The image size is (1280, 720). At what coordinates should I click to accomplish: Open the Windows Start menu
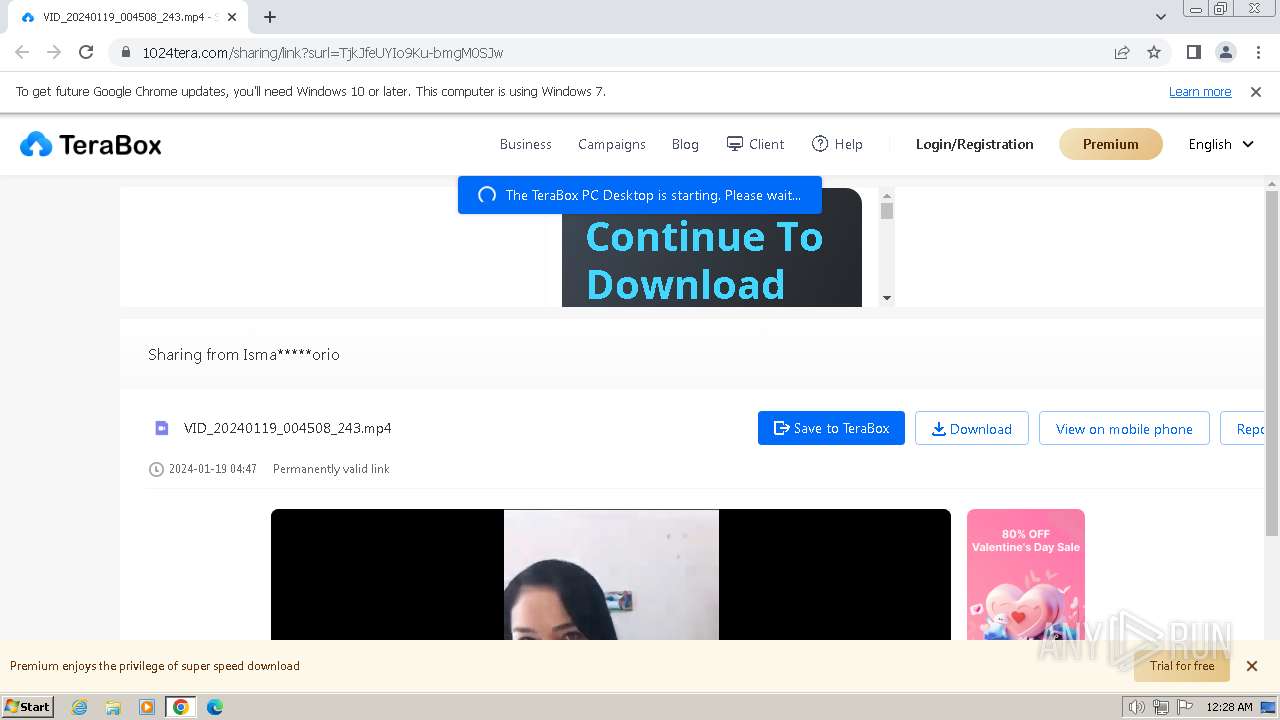click(x=28, y=707)
